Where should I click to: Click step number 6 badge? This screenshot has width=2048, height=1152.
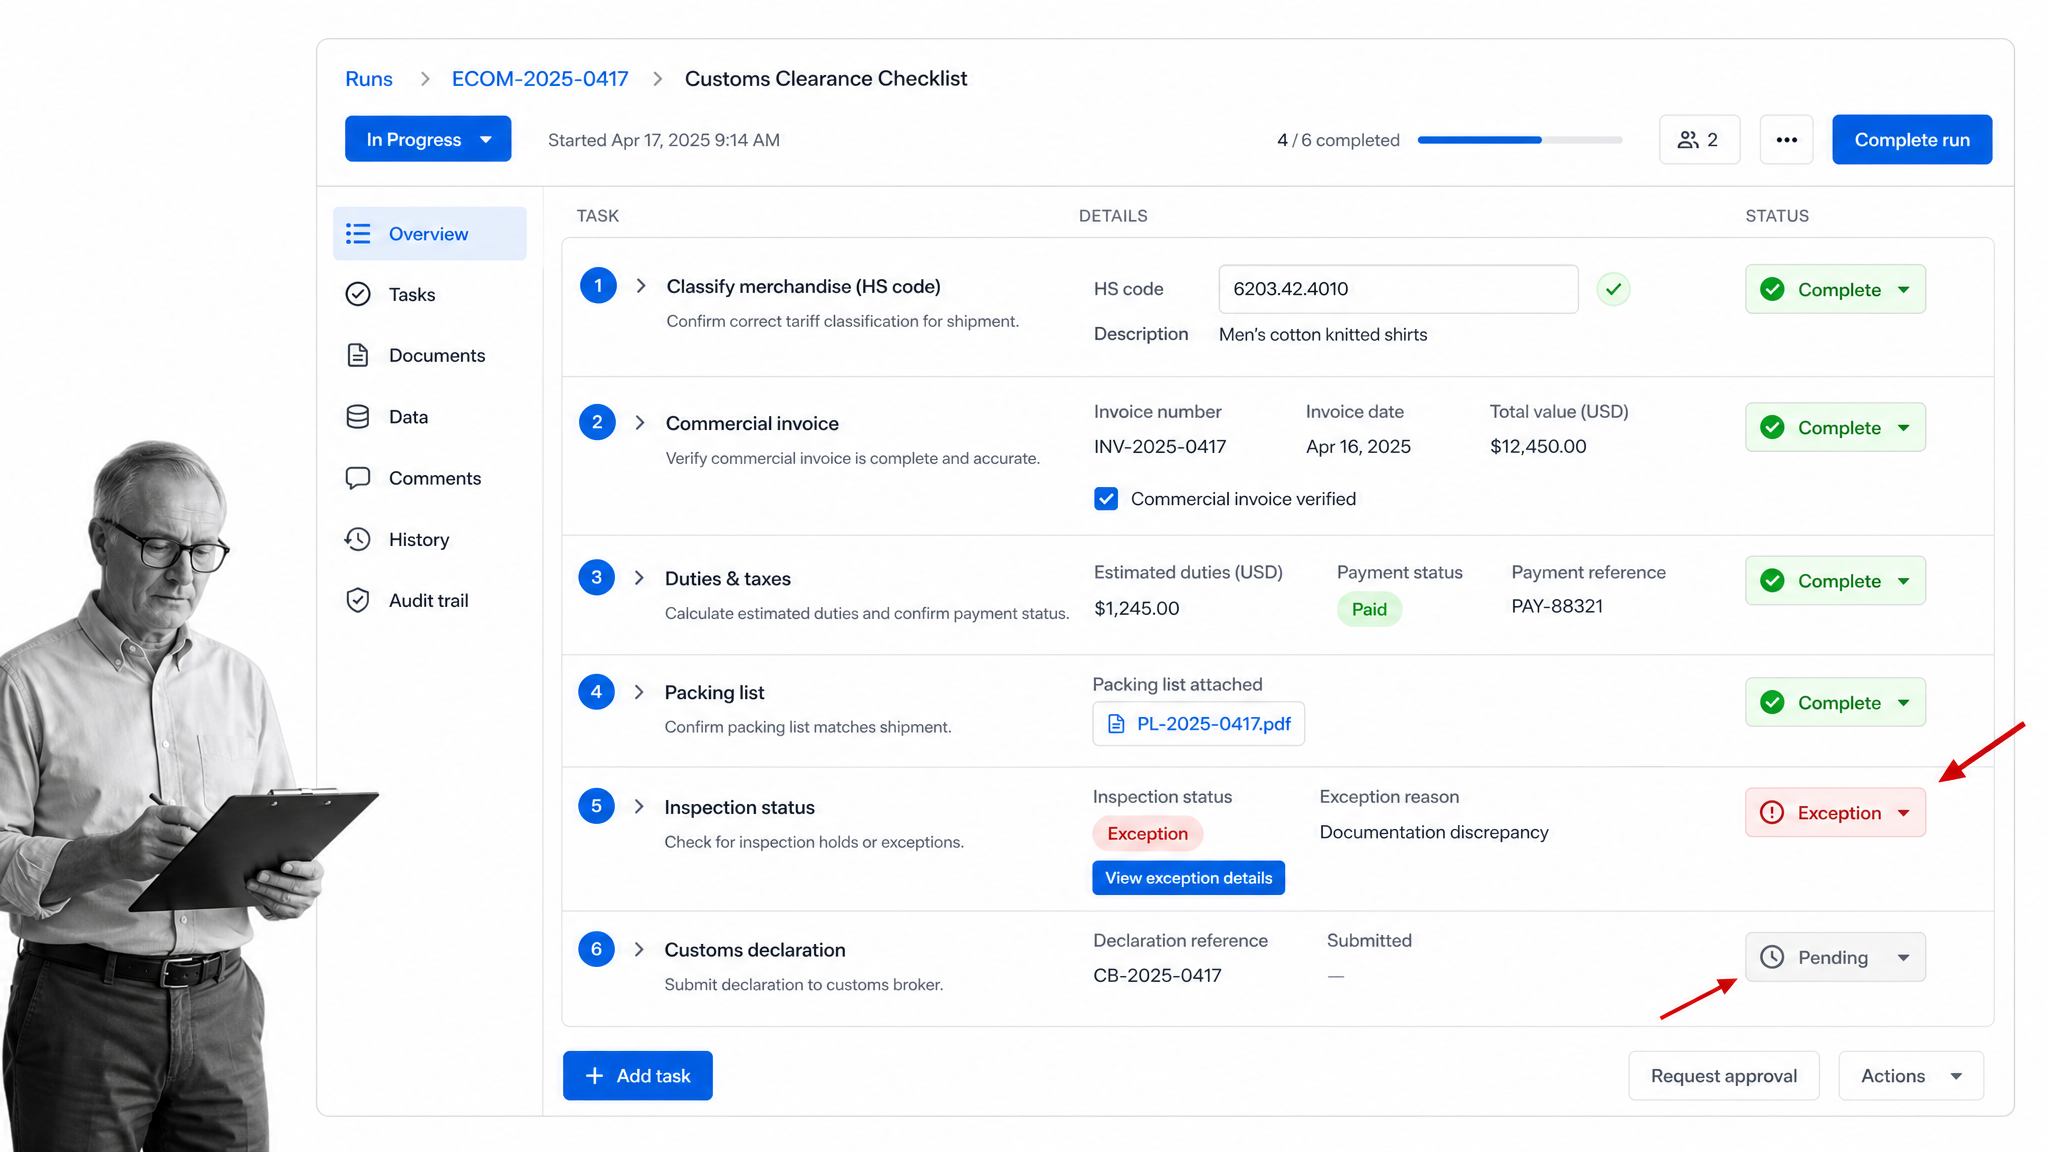597,949
